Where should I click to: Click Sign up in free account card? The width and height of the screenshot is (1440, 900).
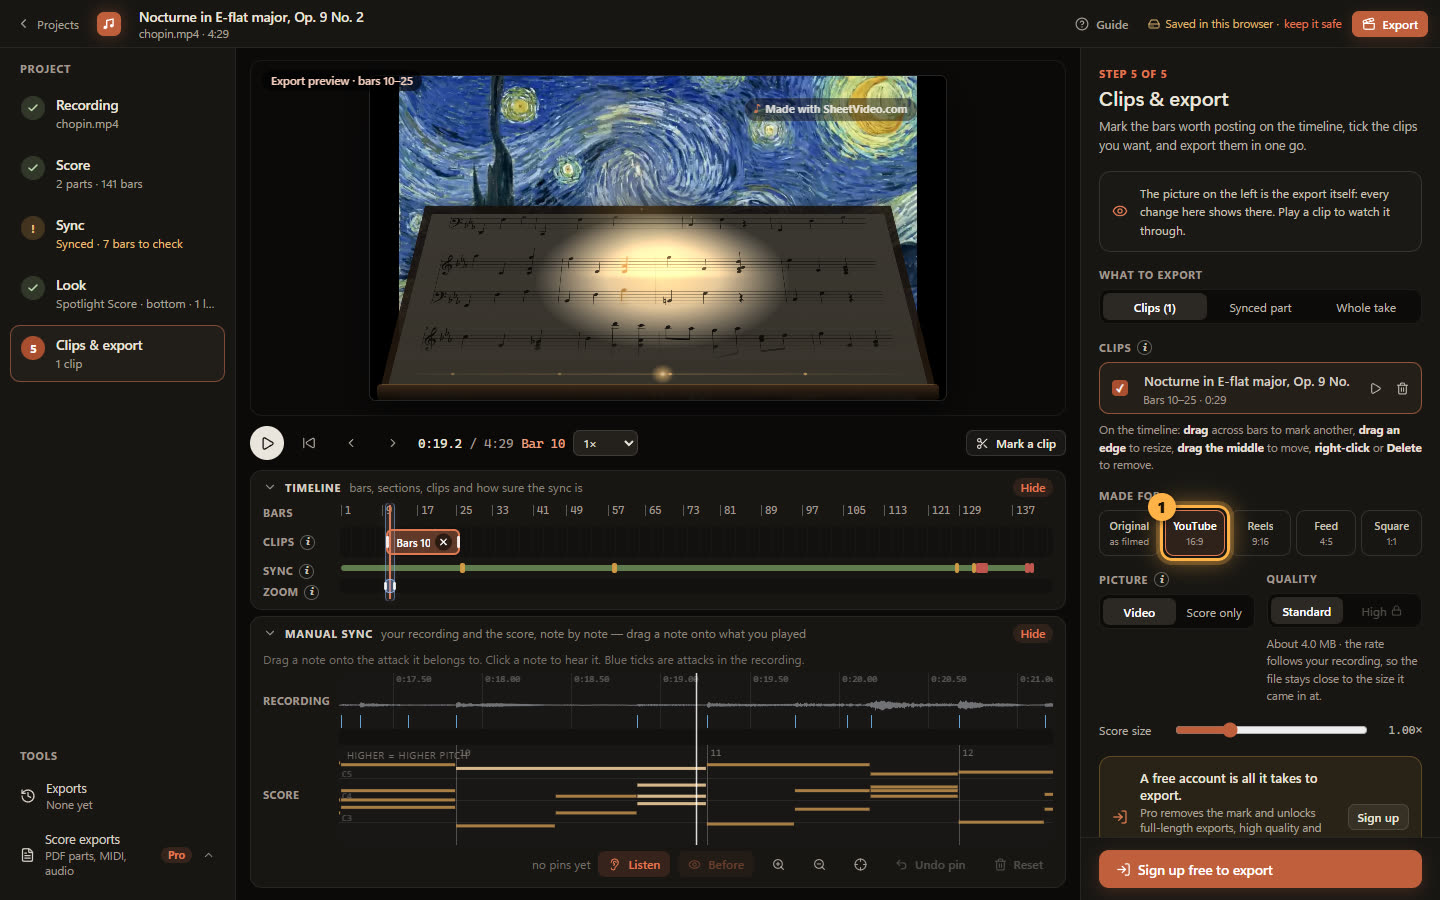coord(1378,818)
